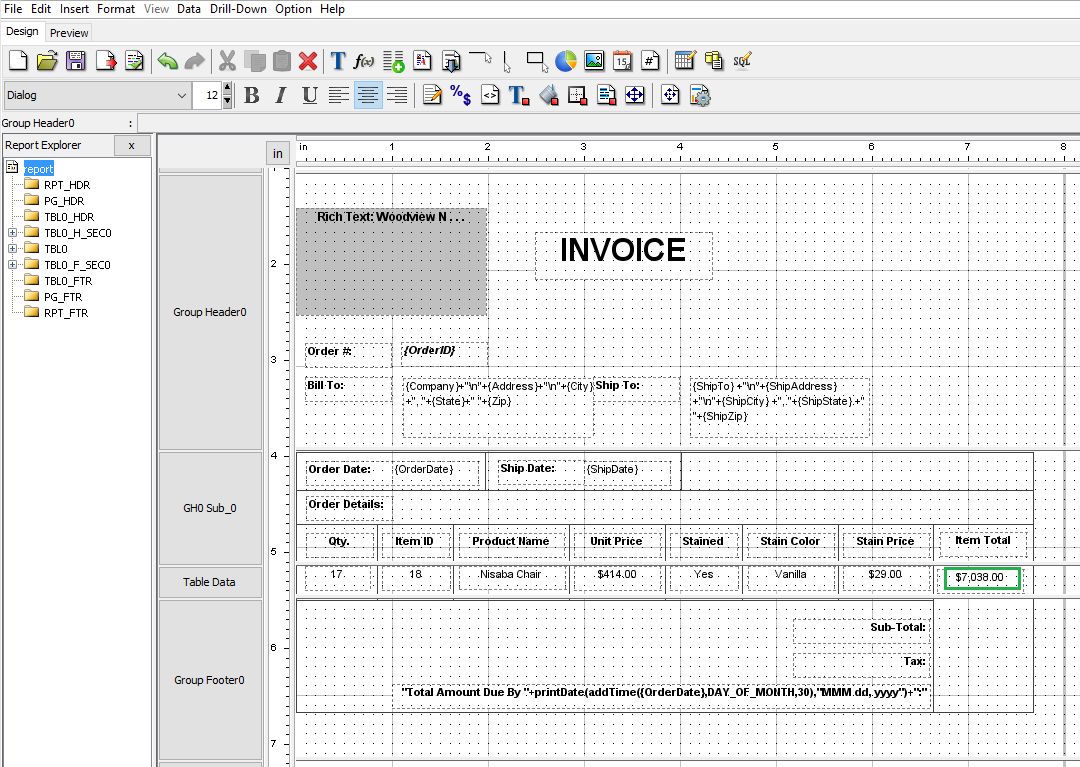
Task: Insert a label with the T icon
Action: point(338,61)
